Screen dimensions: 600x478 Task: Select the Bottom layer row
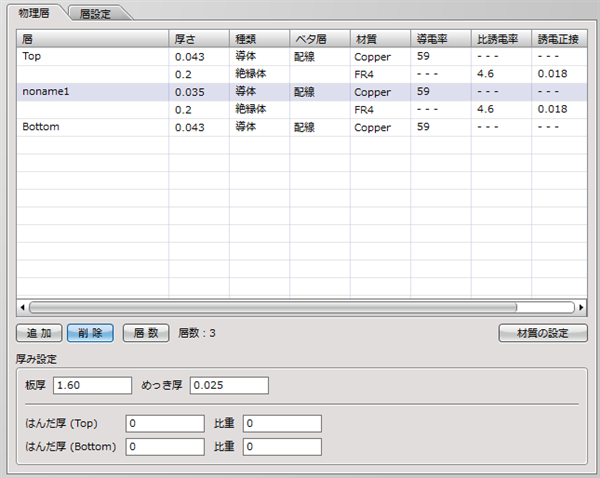tap(90, 127)
